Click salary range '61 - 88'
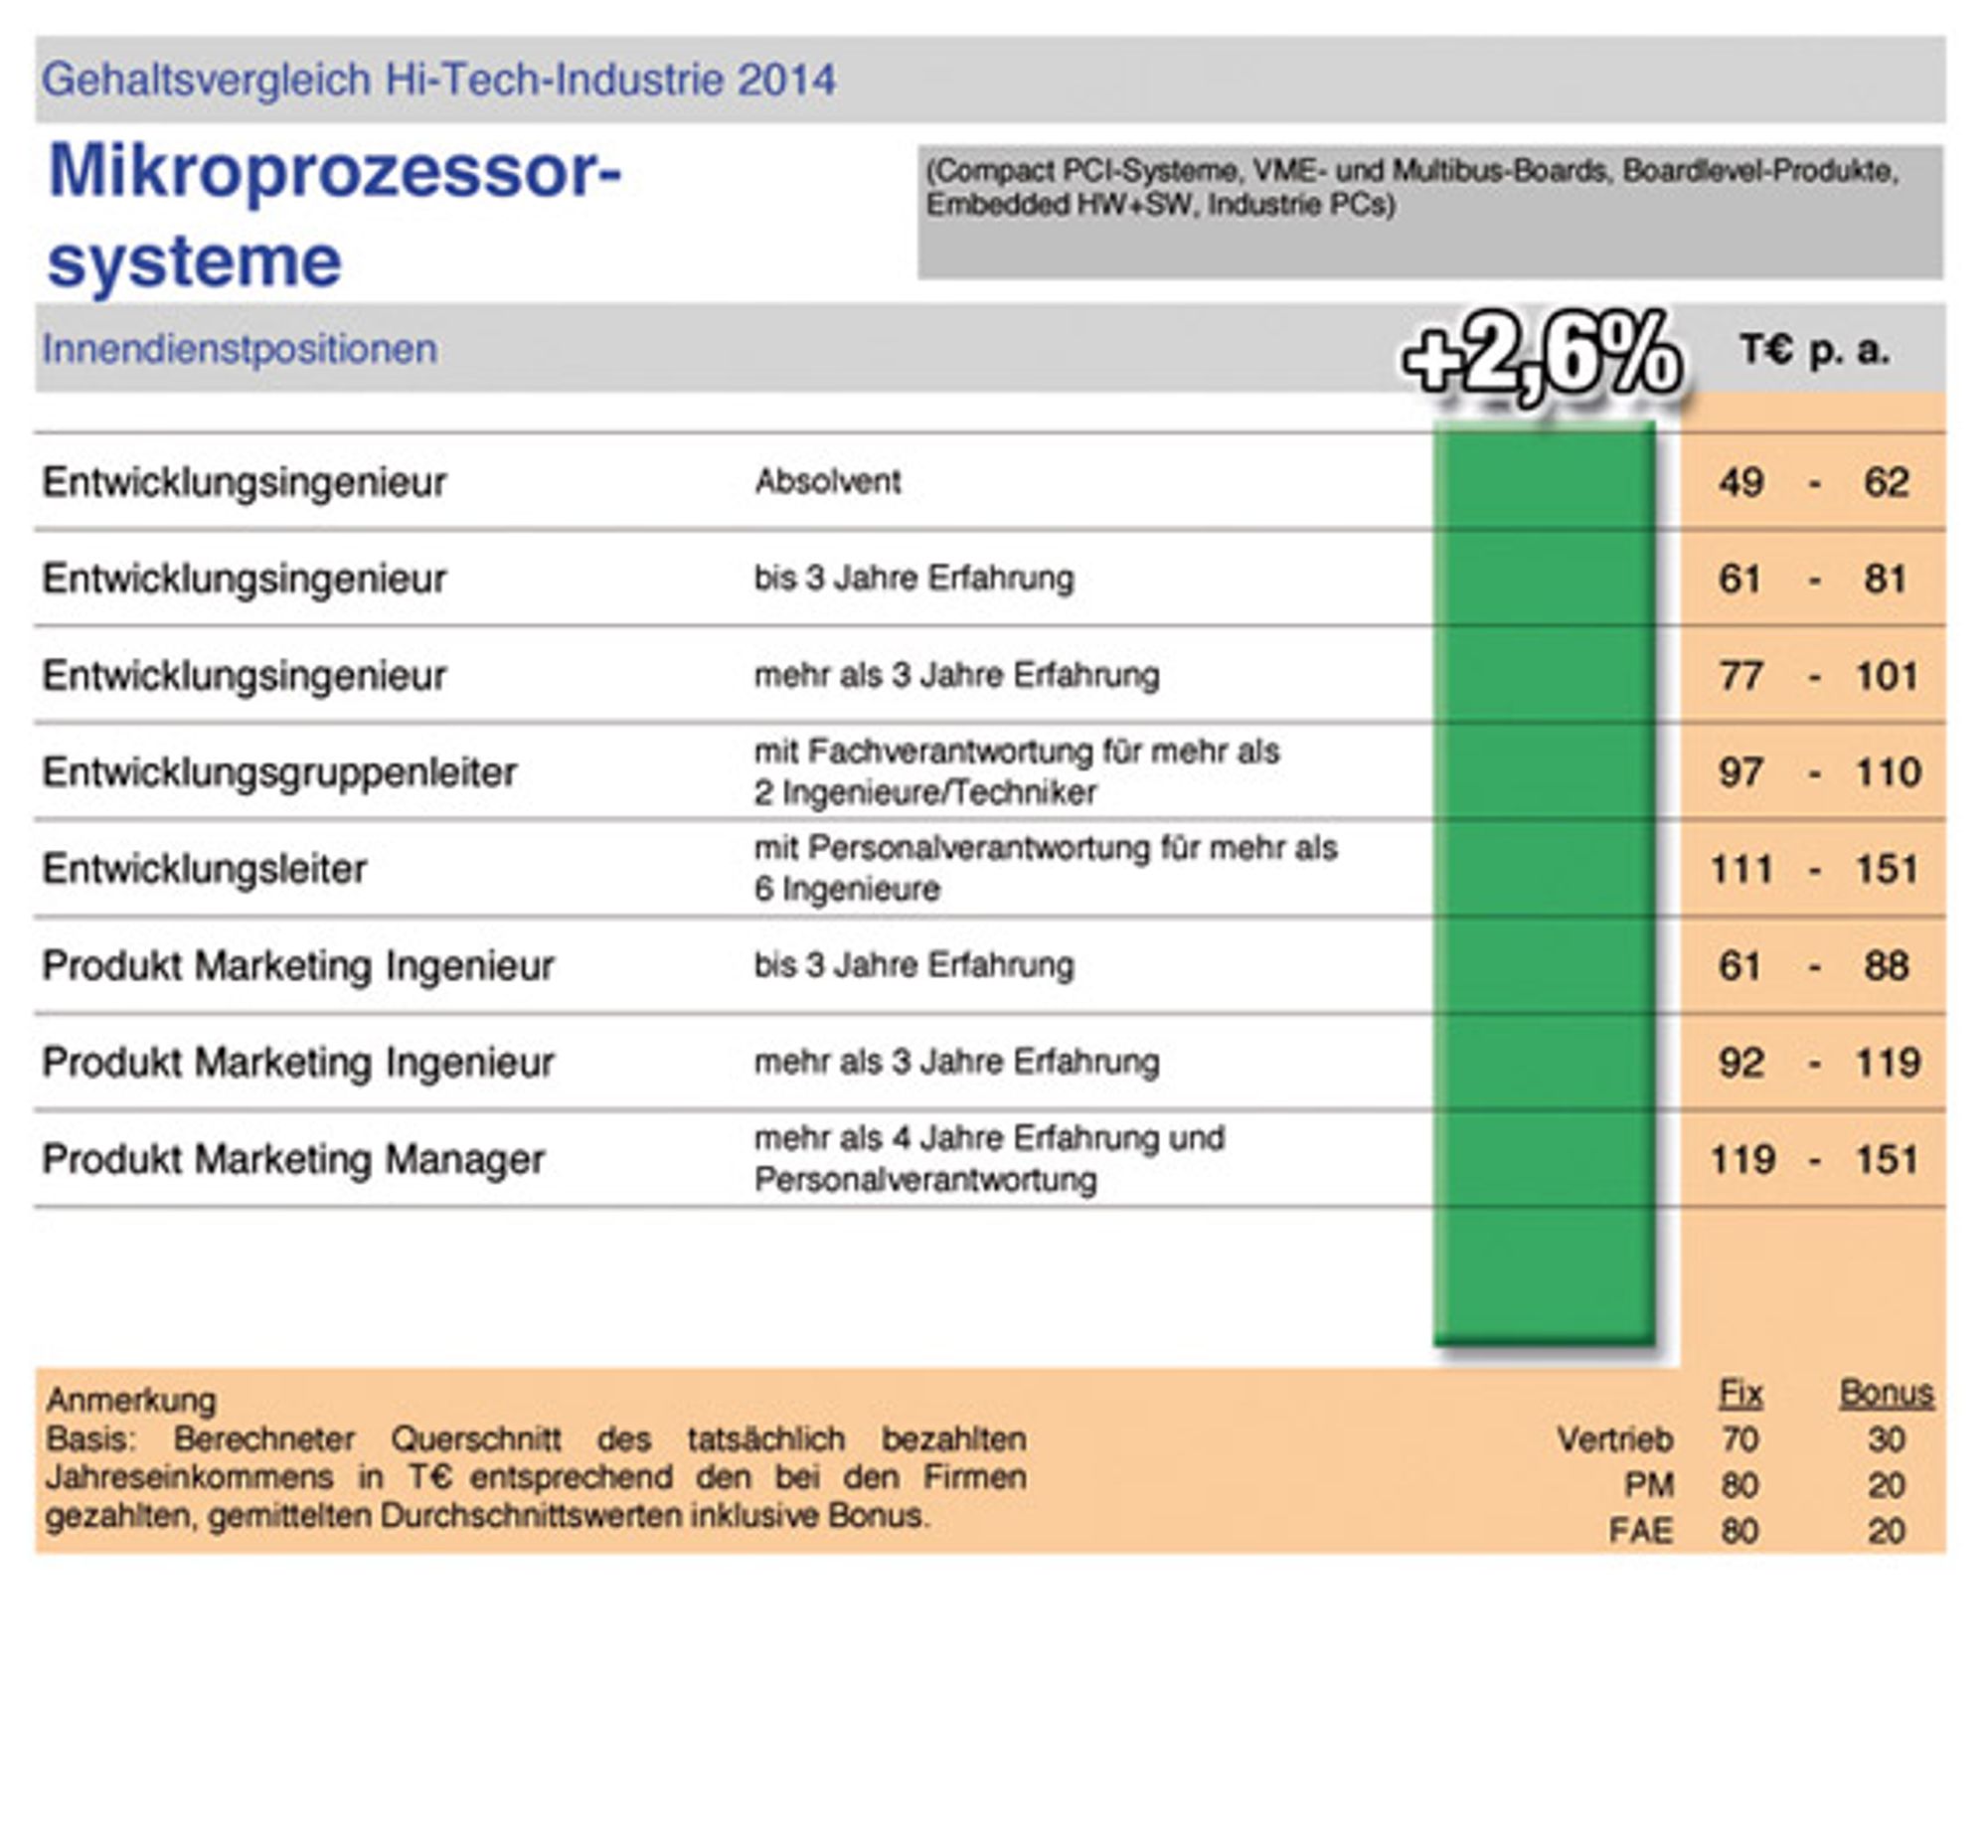The width and height of the screenshot is (1988, 1848). [1812, 966]
